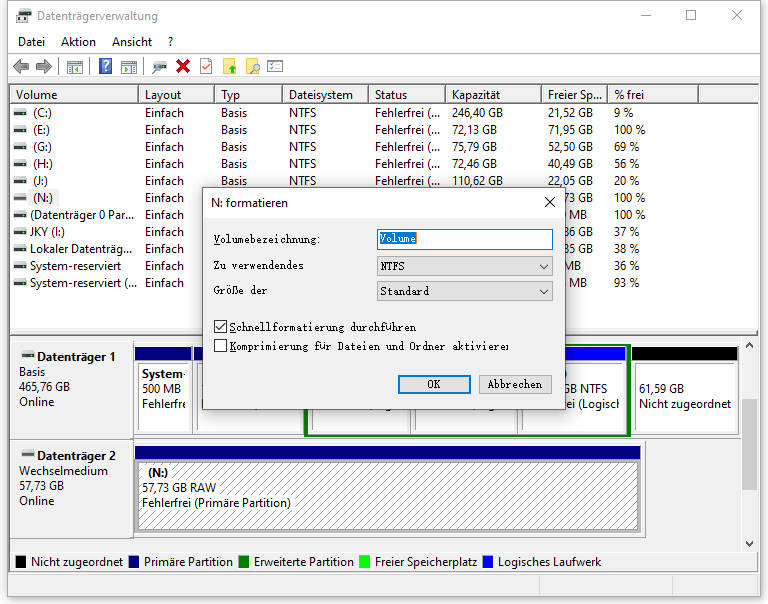Viewport: 768px width, 604px height.
Task: Click green Erweiterte Partition legend swatch
Action: [244, 561]
